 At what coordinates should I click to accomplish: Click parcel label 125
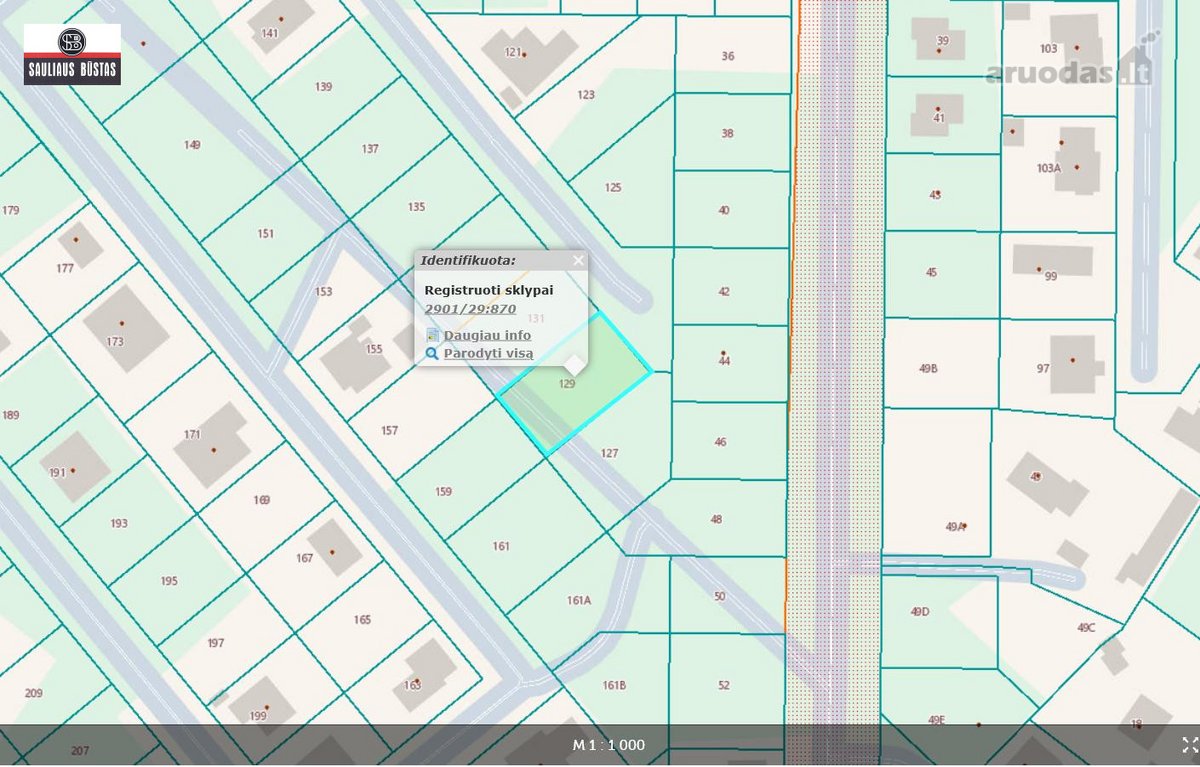point(613,187)
